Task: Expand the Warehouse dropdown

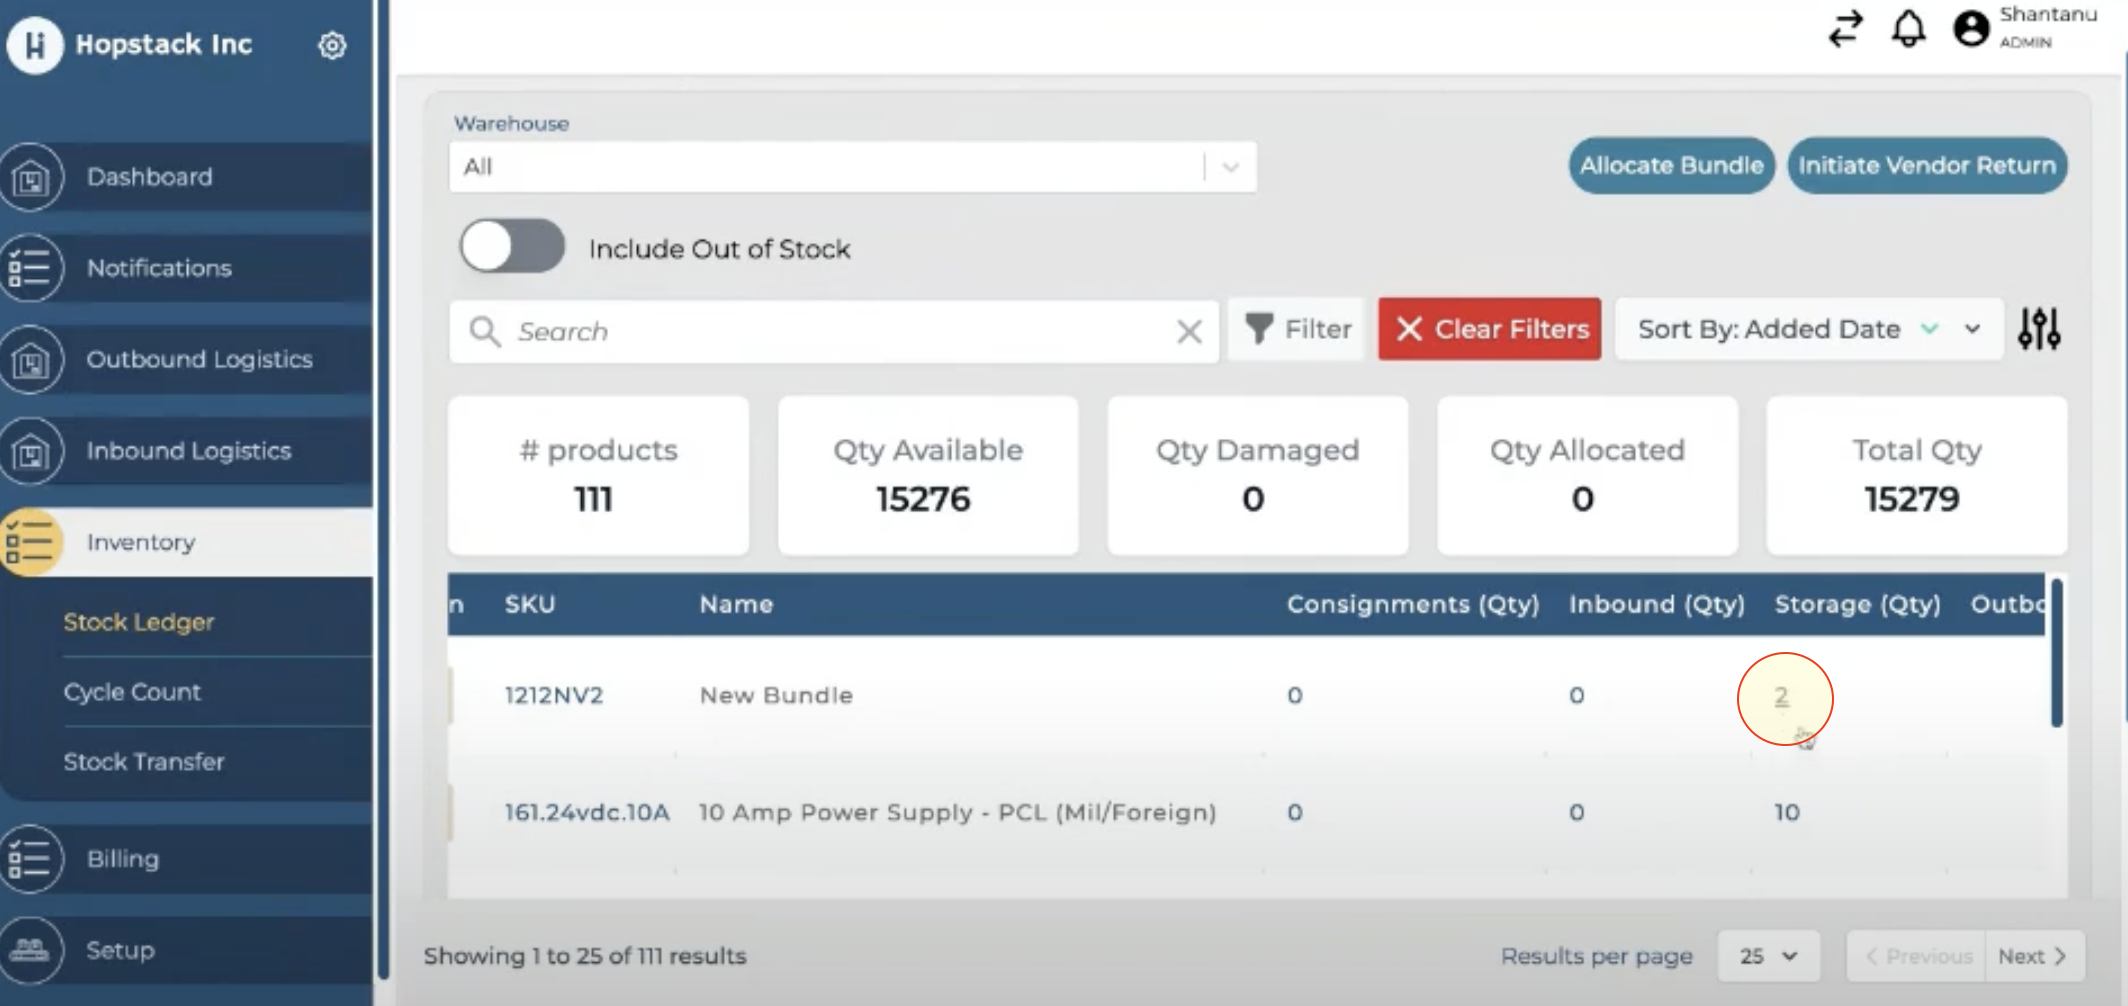Action: 1231,167
